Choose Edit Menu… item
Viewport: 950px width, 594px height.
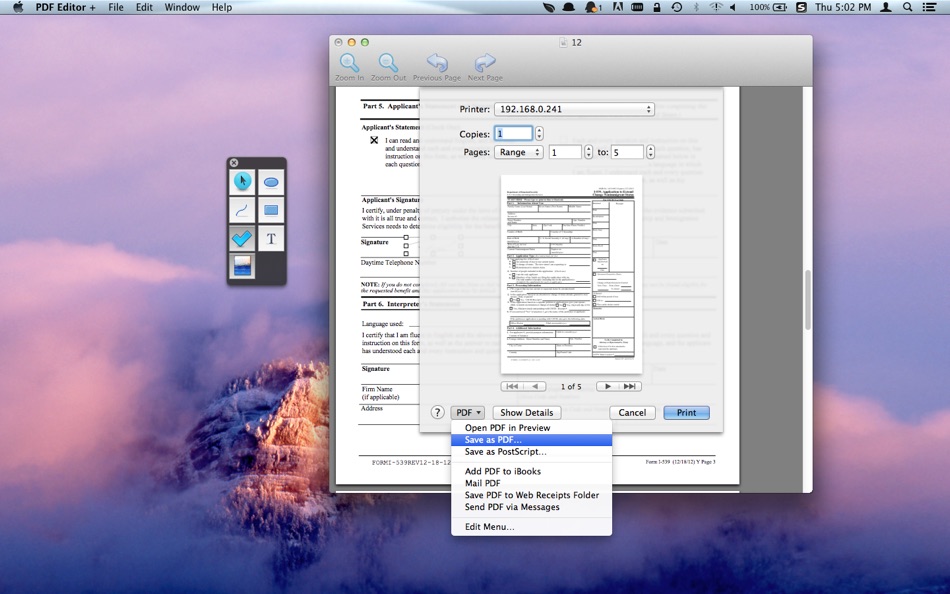tap(531, 527)
